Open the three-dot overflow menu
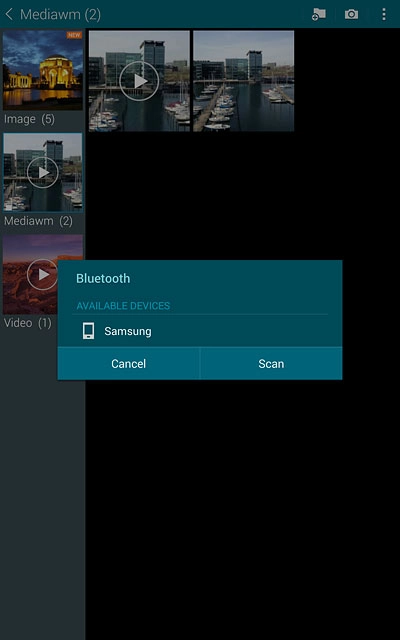 click(384, 14)
